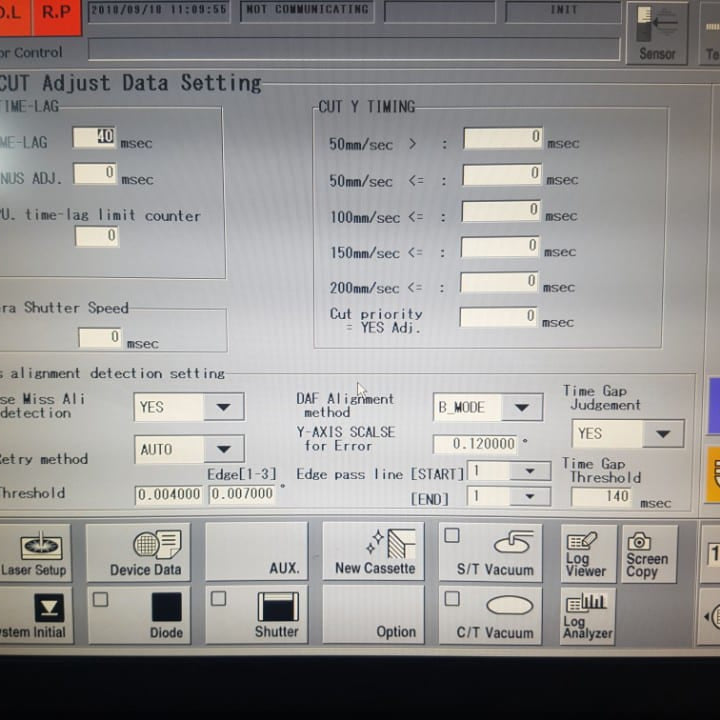The height and width of the screenshot is (720, 720).
Task: Click Time Gap Threshold 140 field
Action: [x=601, y=496]
